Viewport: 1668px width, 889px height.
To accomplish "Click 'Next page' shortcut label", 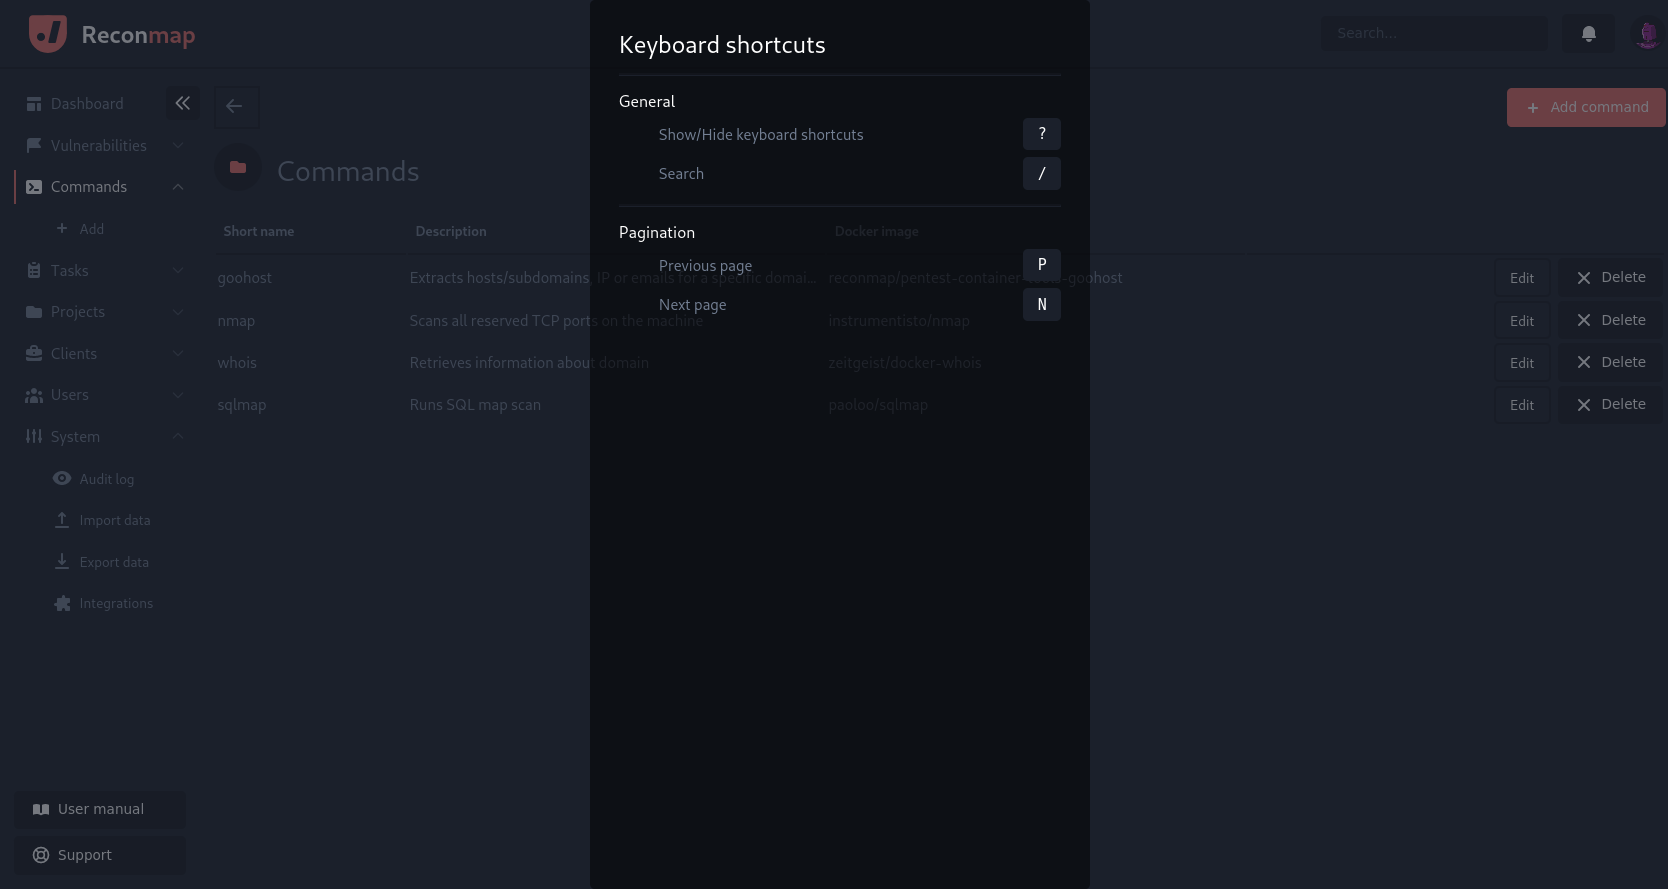I will [x=692, y=305].
